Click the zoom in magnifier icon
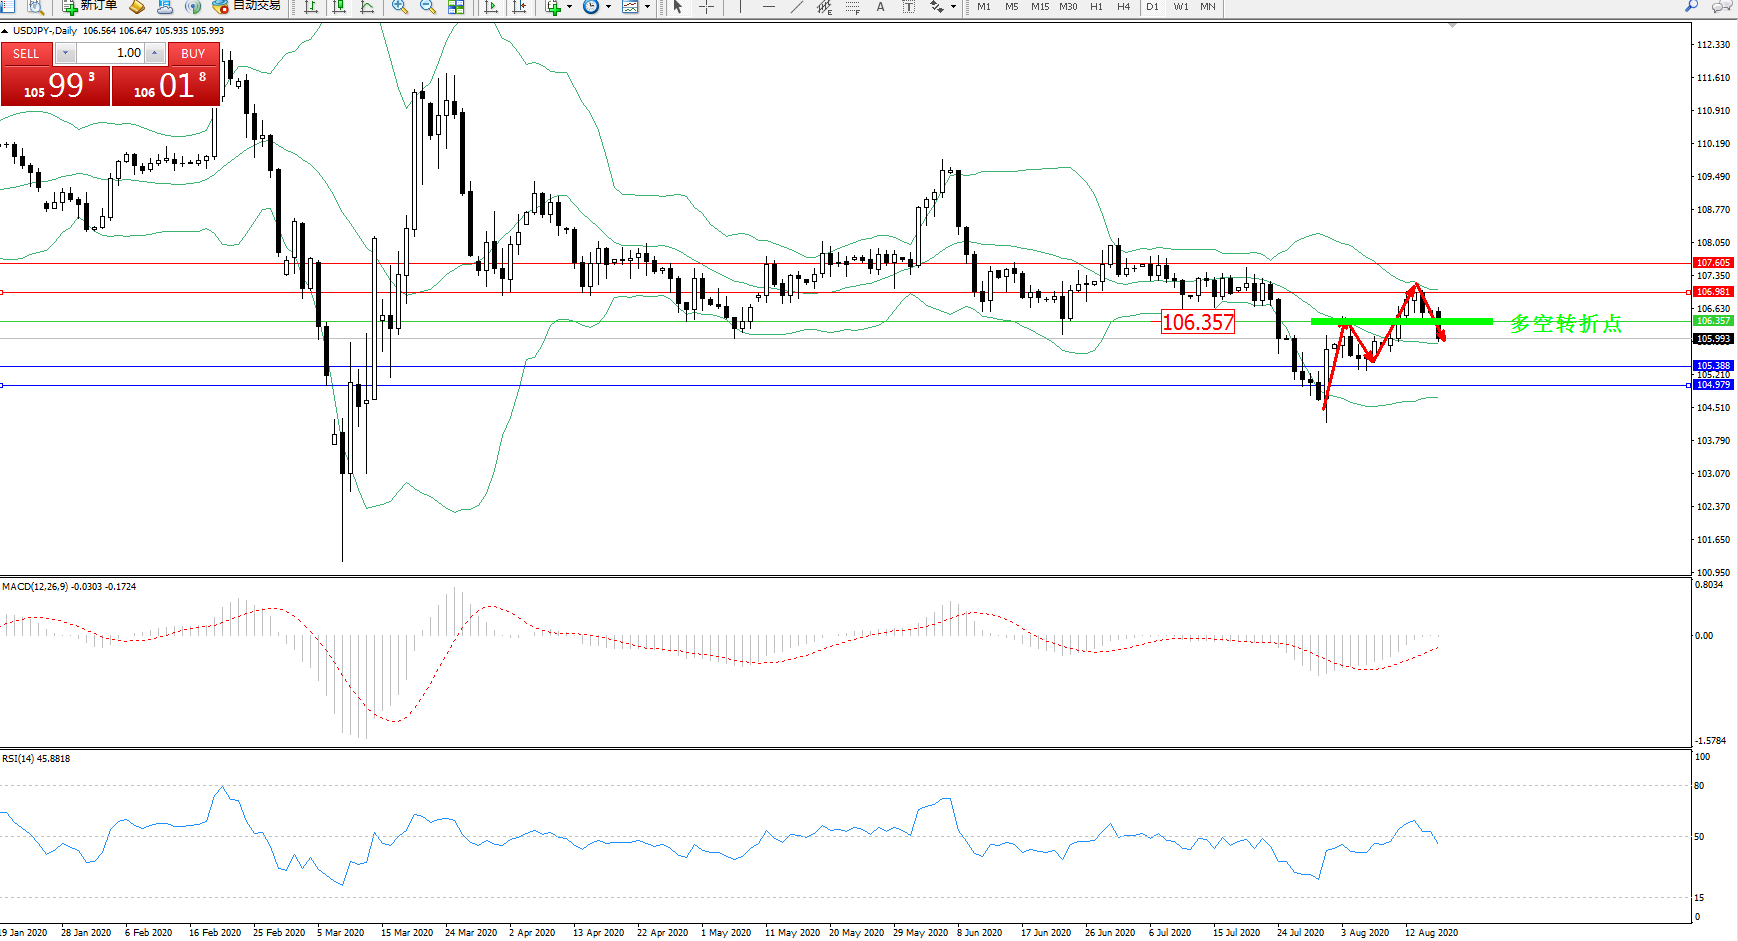Image resolution: width=1738 pixels, height=941 pixels. [400, 7]
